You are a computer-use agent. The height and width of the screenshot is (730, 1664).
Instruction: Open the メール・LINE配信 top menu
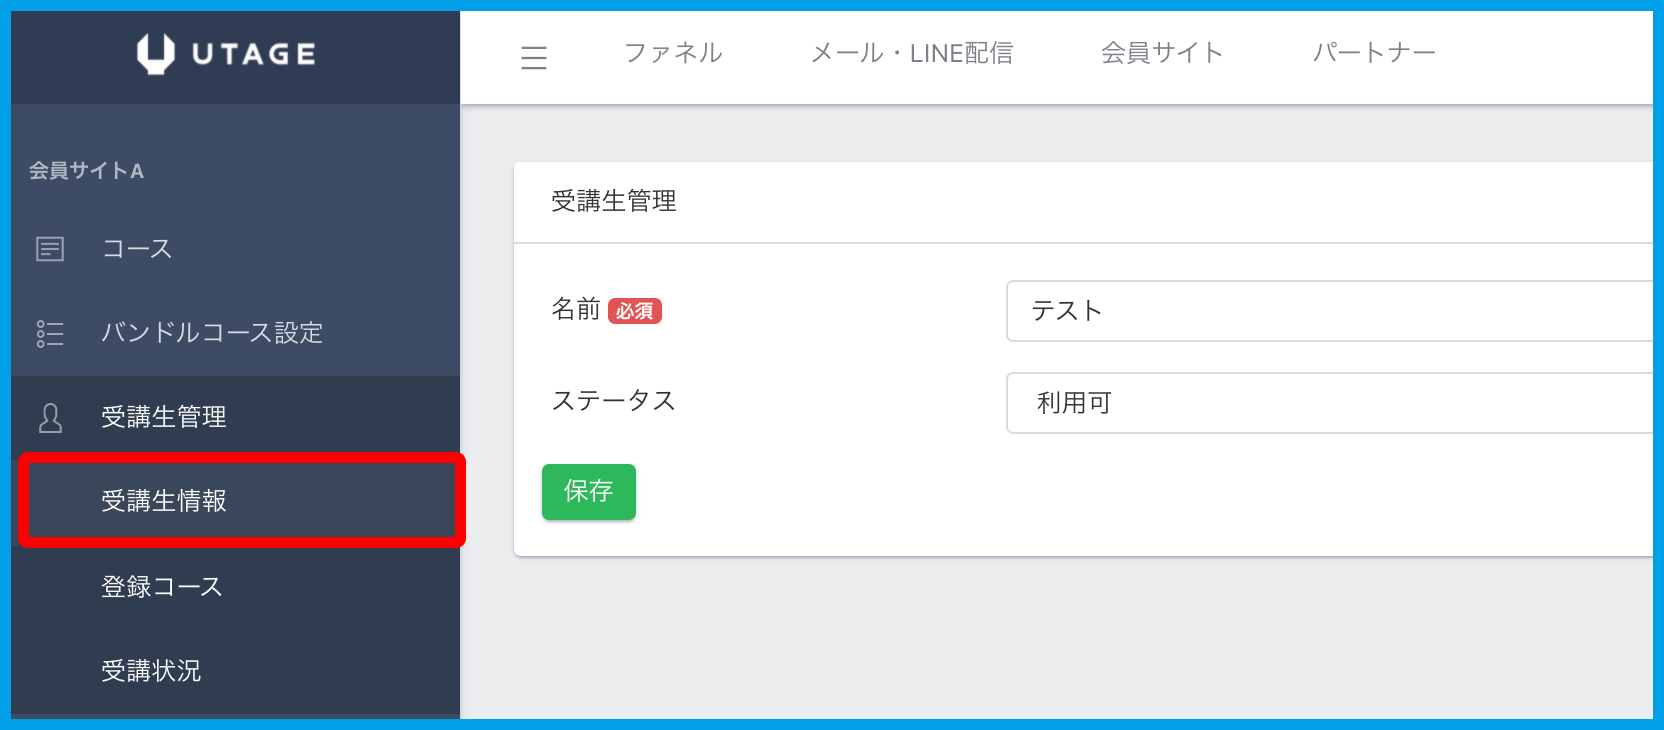[x=911, y=53]
